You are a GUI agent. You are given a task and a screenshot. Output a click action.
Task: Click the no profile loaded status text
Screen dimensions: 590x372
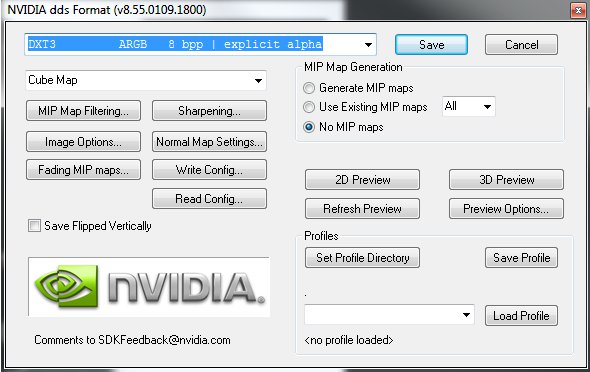pos(349,340)
